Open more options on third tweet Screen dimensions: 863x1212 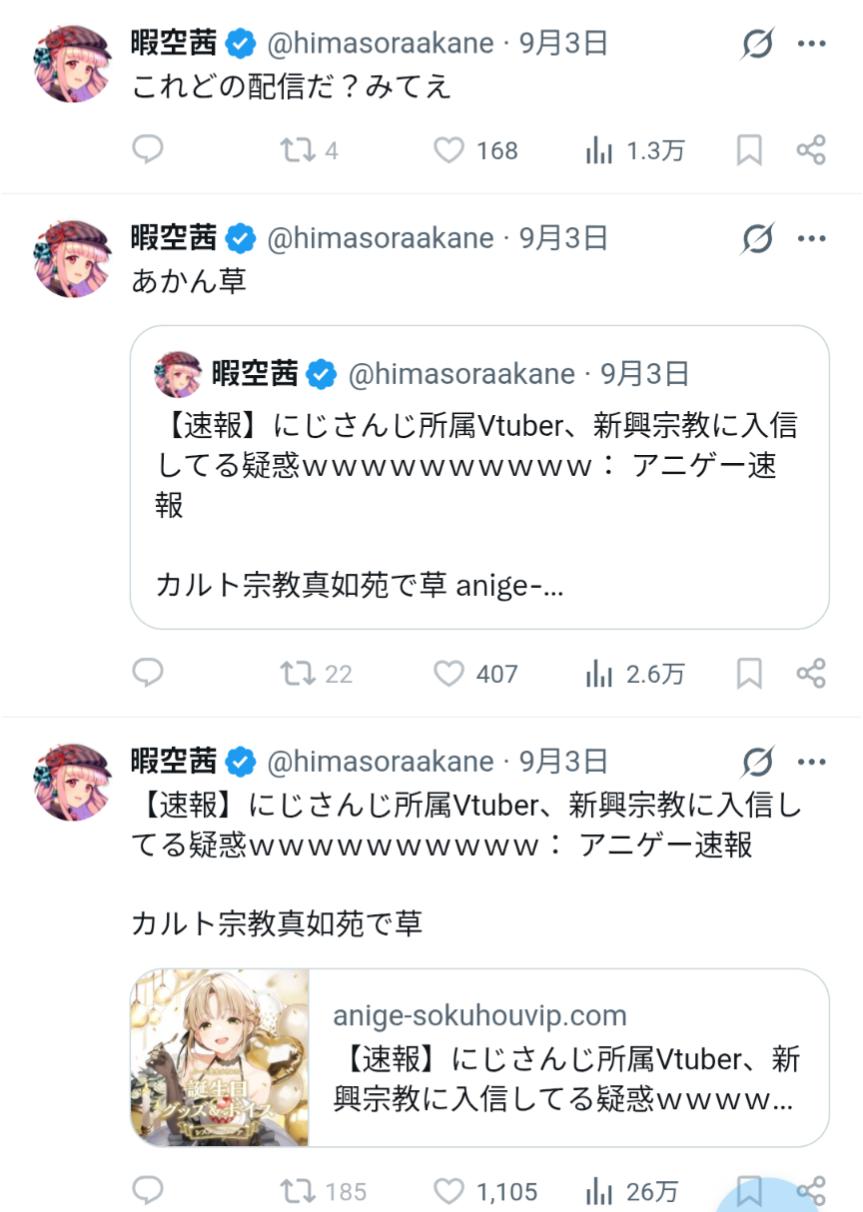click(811, 762)
